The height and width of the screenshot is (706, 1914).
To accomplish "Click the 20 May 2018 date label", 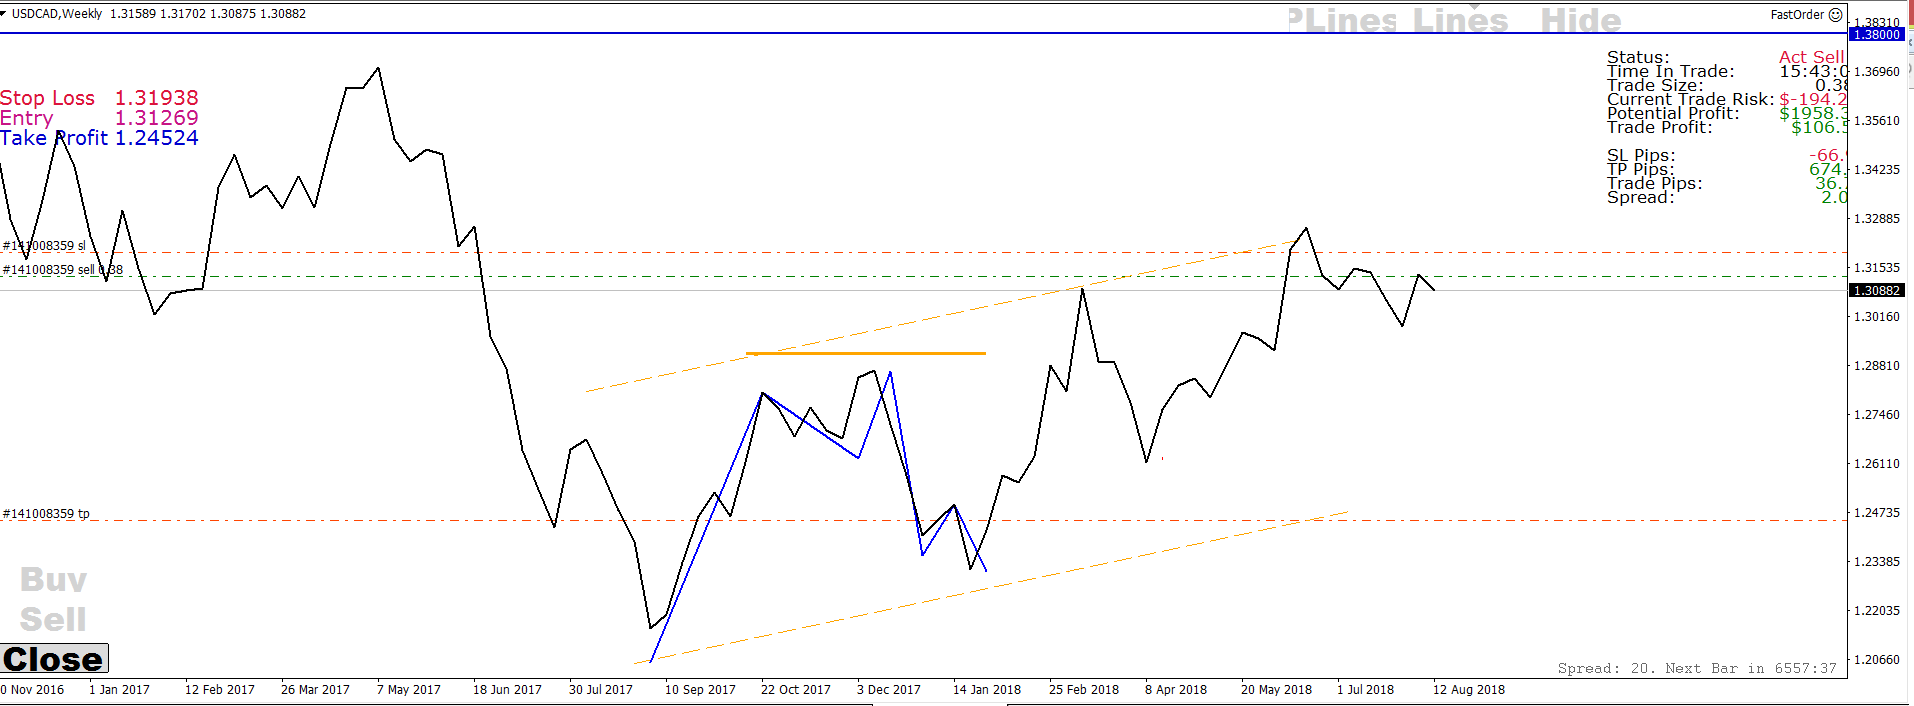I will click(x=1276, y=690).
